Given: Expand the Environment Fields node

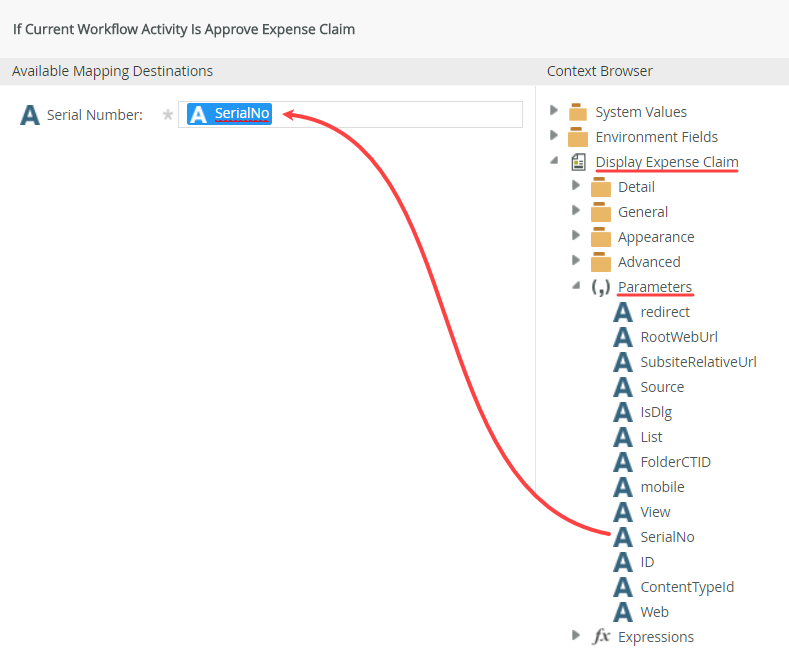Looking at the screenshot, I should pos(554,135).
